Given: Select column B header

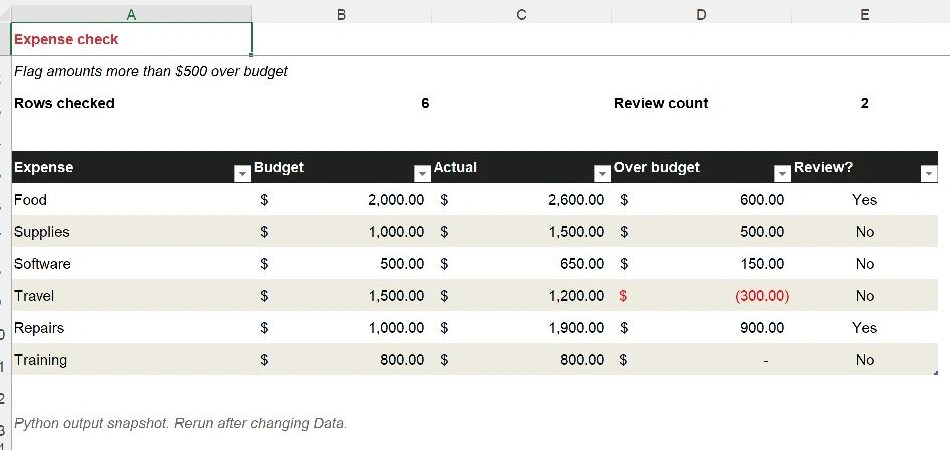Looking at the screenshot, I should click(x=342, y=14).
